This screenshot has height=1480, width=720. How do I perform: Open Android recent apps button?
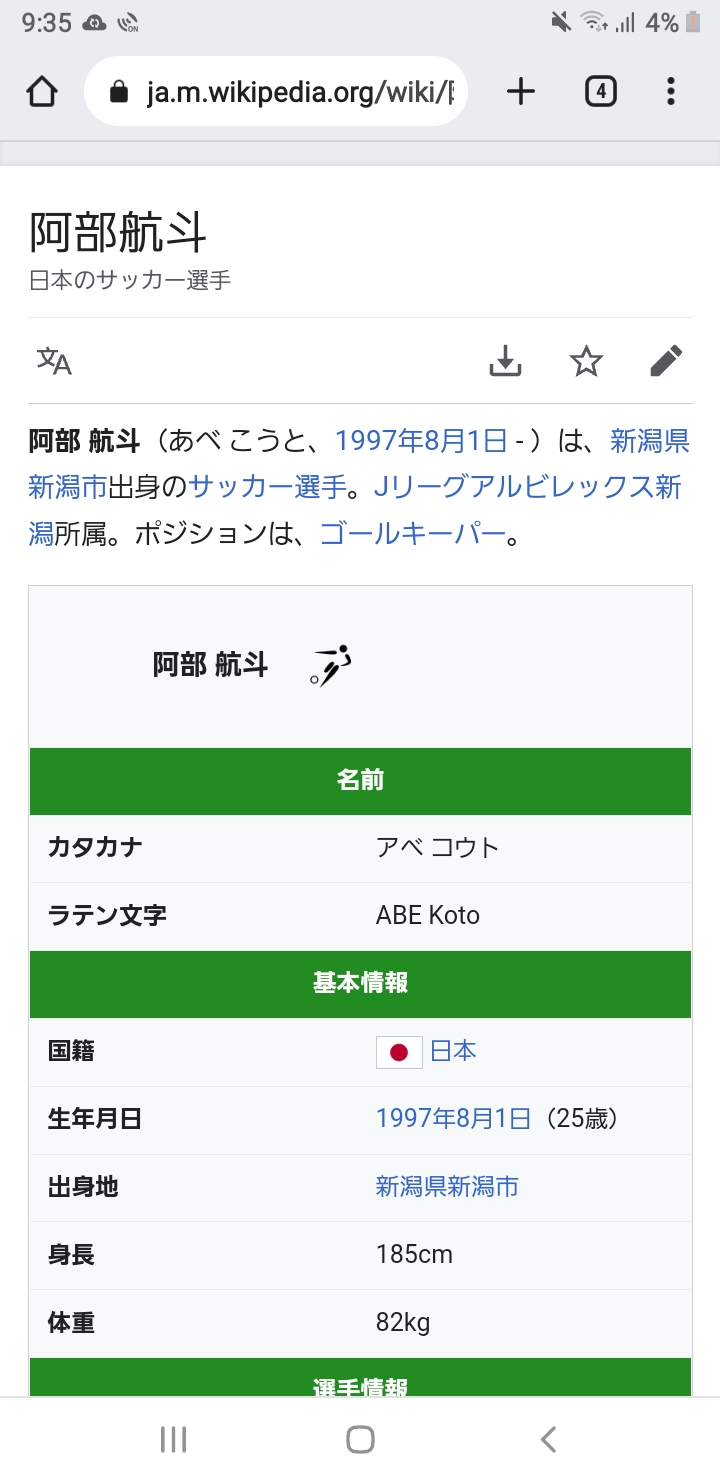point(173,1439)
